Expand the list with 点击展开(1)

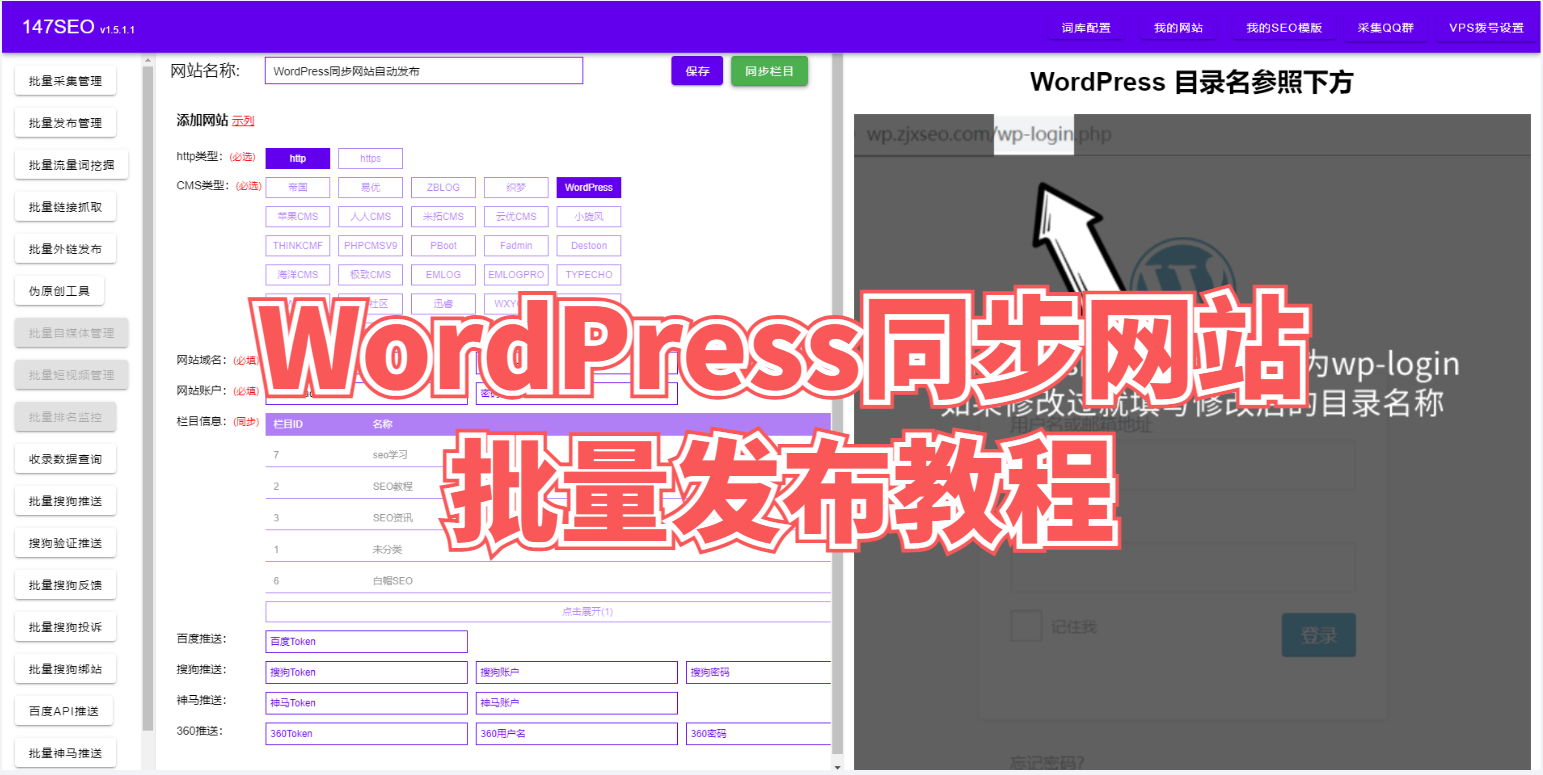tap(548, 611)
